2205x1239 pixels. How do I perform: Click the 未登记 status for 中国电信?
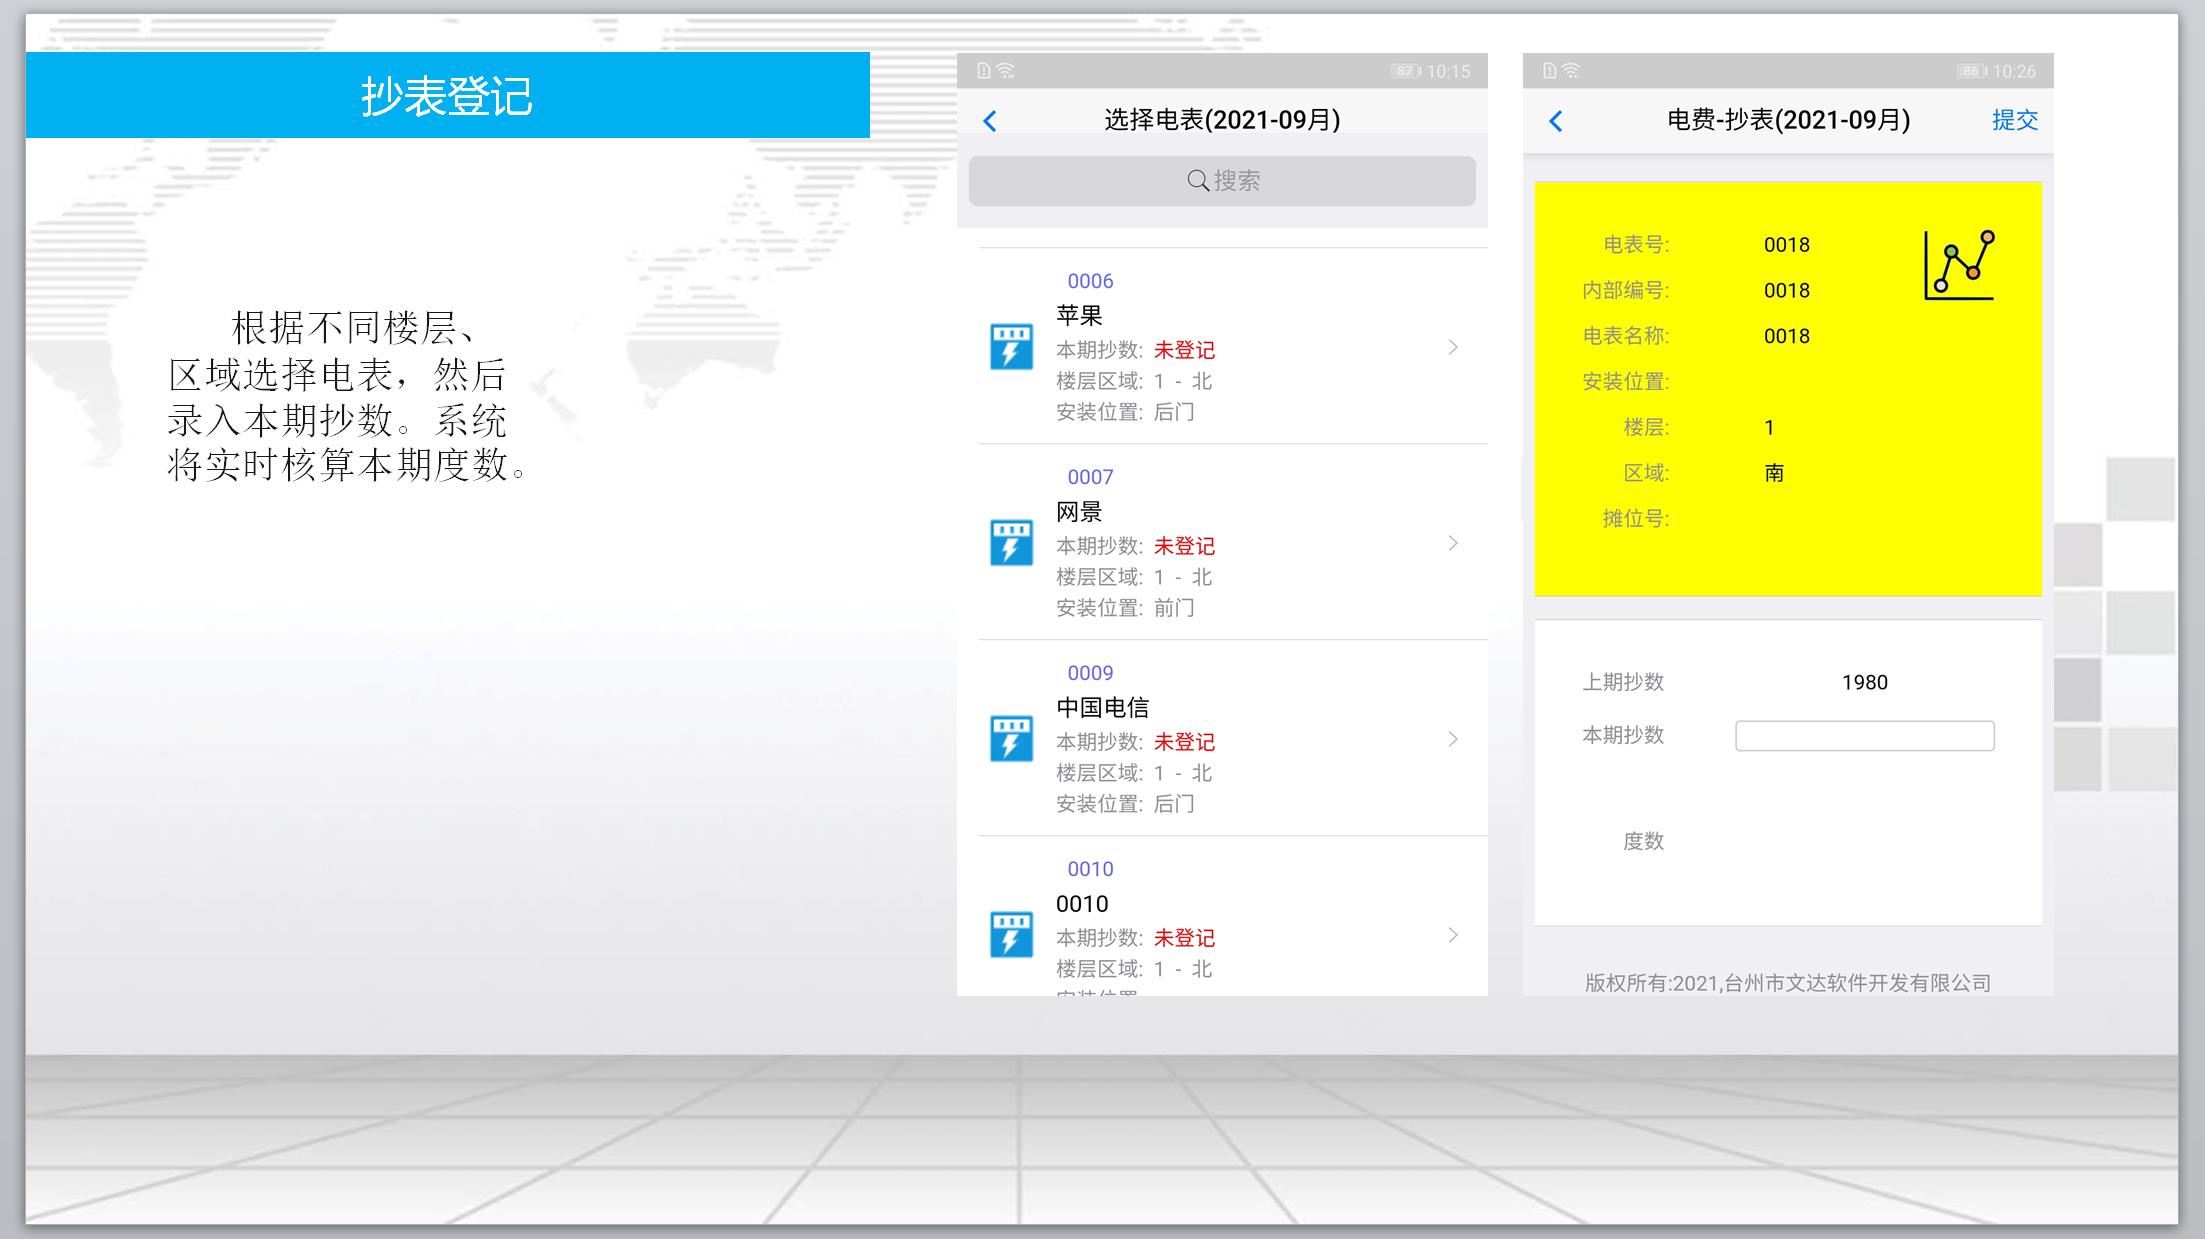point(1184,742)
